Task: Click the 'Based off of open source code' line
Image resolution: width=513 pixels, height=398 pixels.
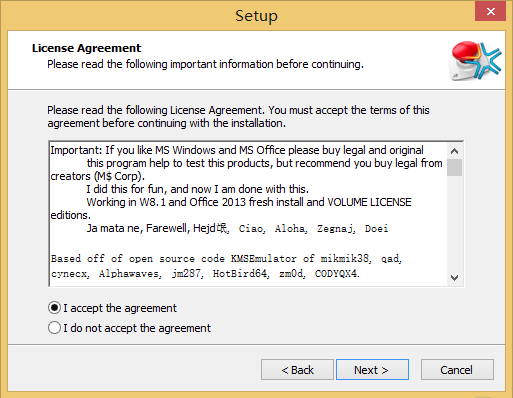Action: (x=226, y=259)
